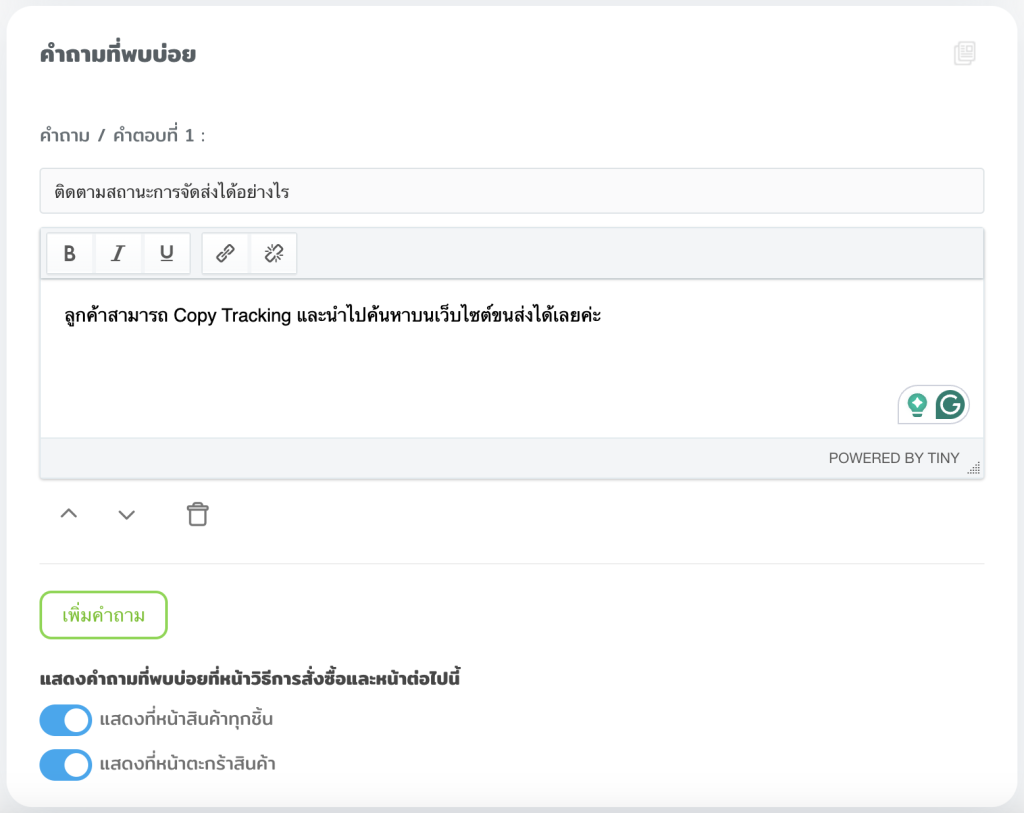Viewport: 1024px width, 813px height.
Task: Click the duplicate icon beside the คำถามที่พบบ่อย heading
Action: click(964, 54)
